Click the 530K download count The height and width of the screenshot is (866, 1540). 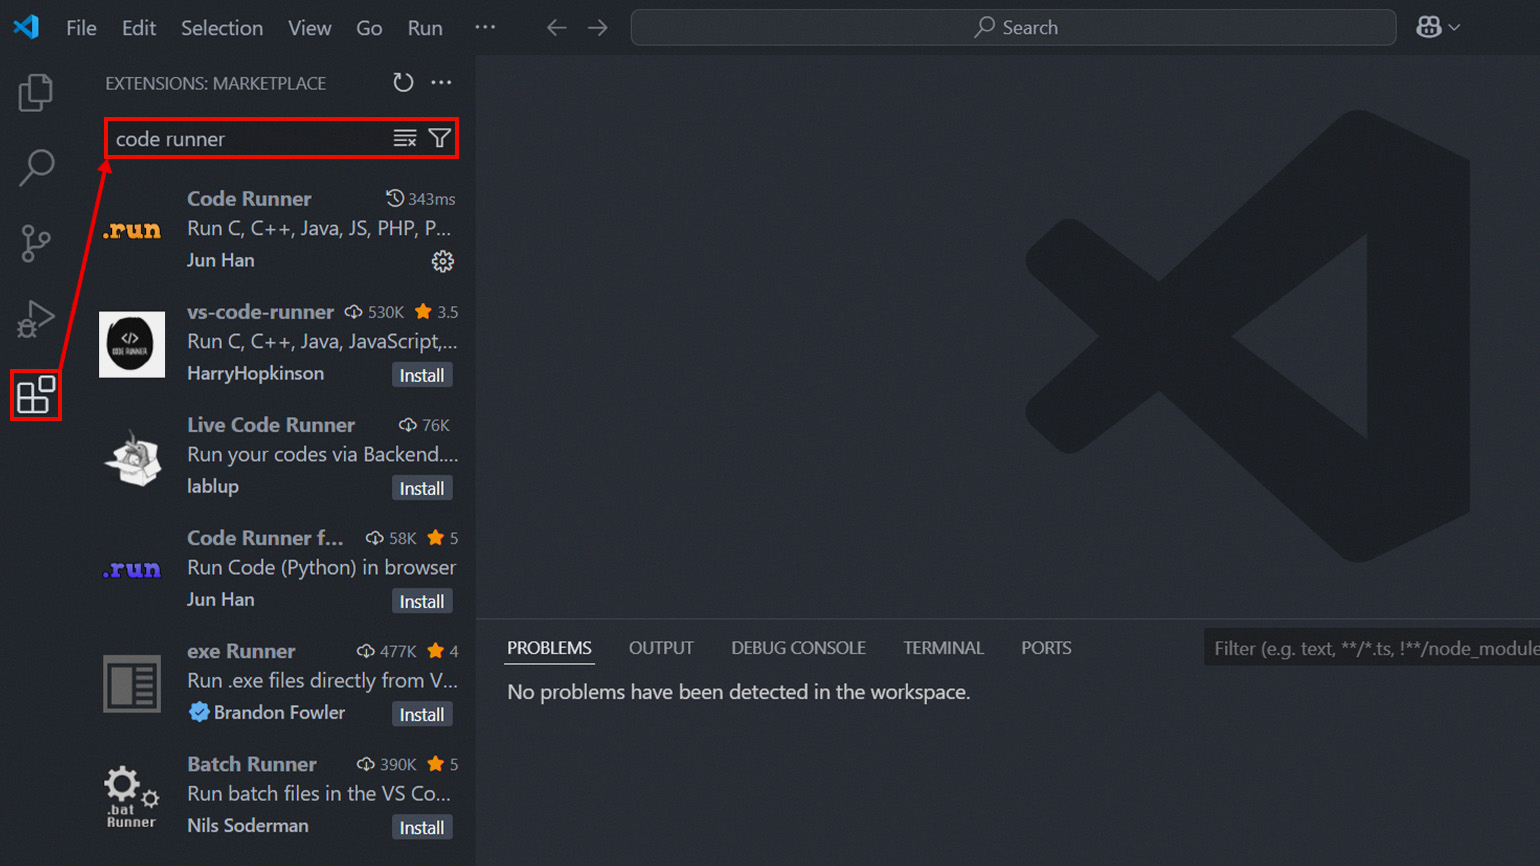click(374, 312)
